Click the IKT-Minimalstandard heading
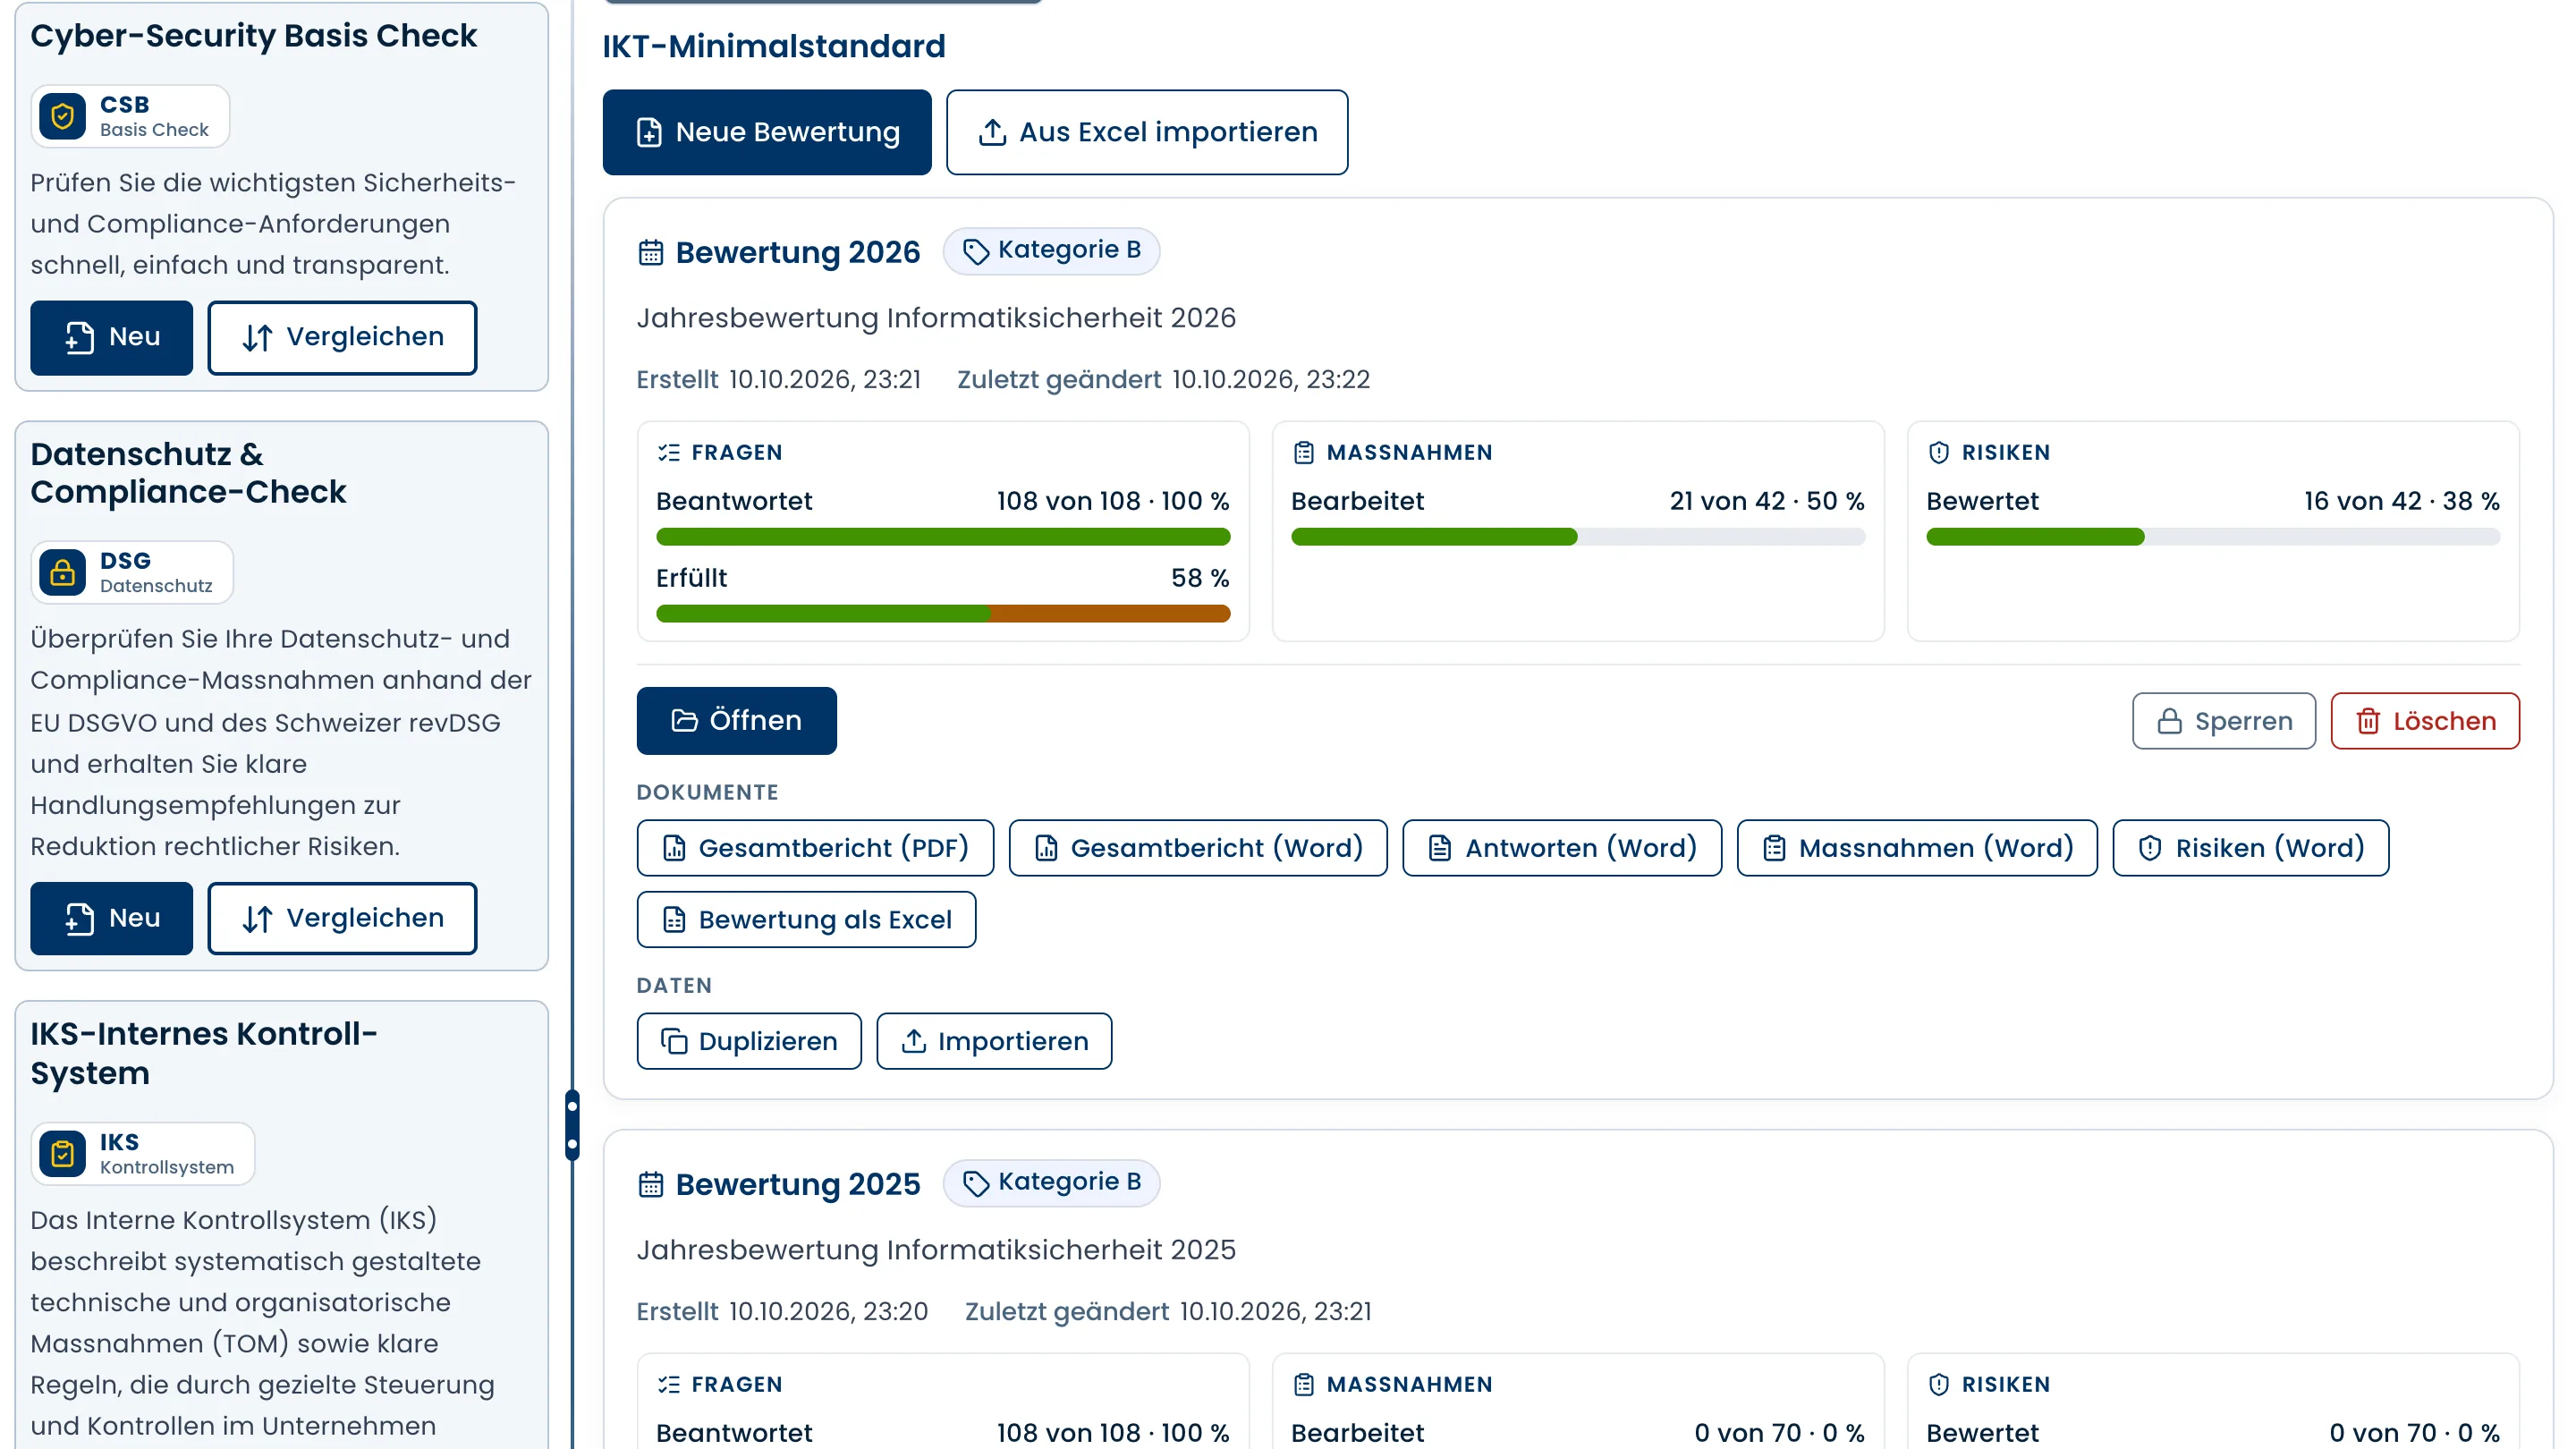Image resolution: width=2576 pixels, height=1449 pixels. click(773, 46)
